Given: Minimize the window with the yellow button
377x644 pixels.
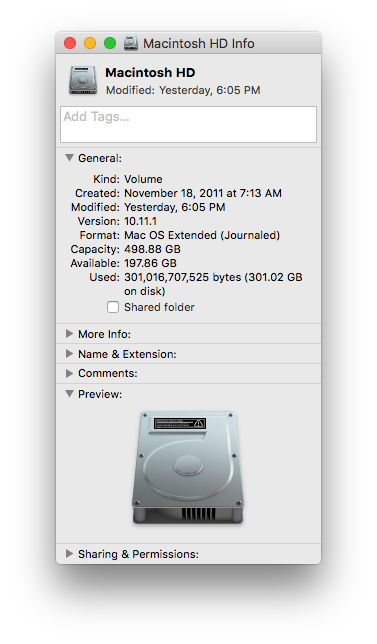Looking at the screenshot, I should pos(90,43).
